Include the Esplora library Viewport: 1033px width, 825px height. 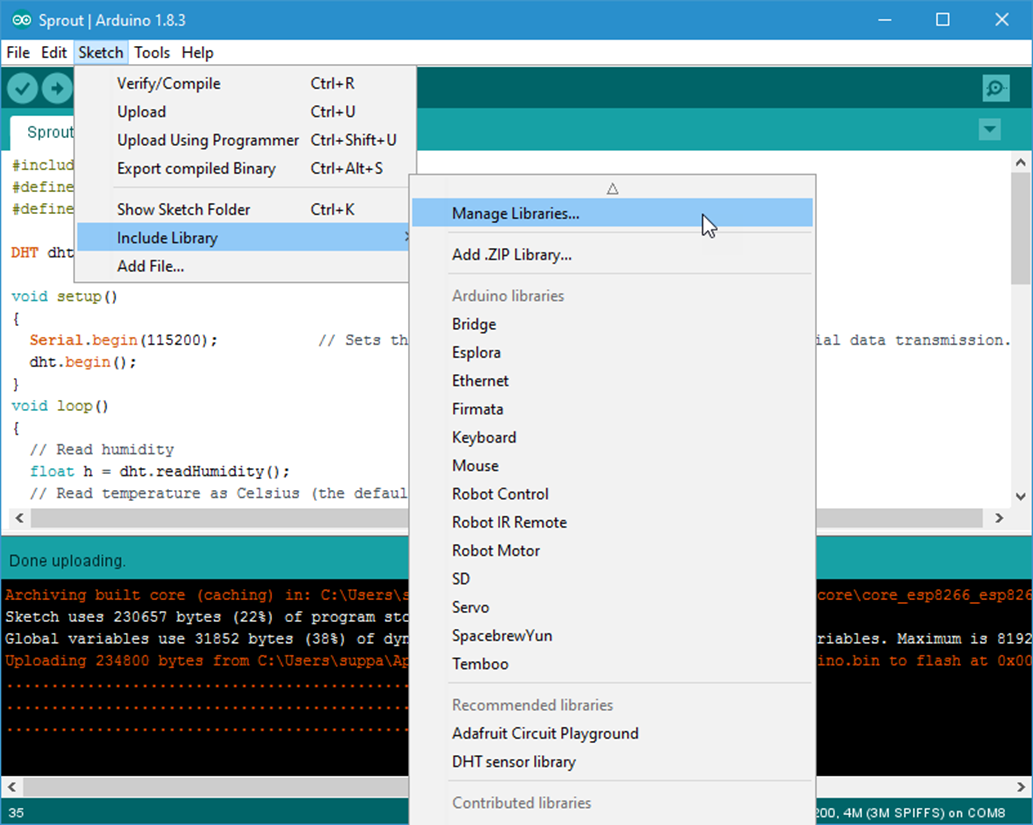tap(612, 353)
